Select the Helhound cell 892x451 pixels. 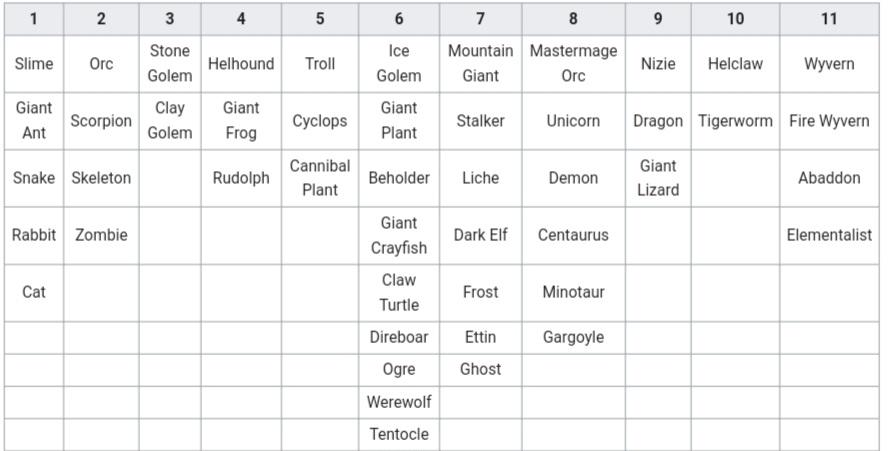(241, 64)
